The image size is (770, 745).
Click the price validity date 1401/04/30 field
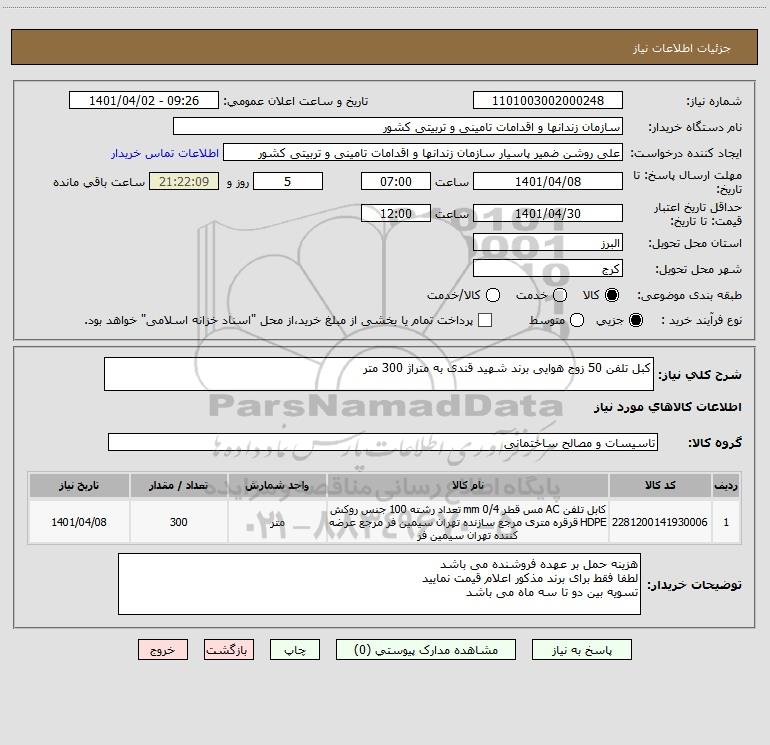pos(548,213)
